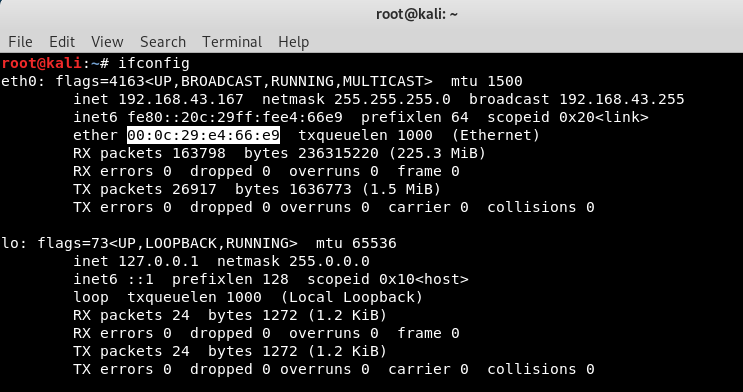This screenshot has width=743, height=392.
Task: Click the broadcast address 192.168.43.255
Action: (622, 99)
